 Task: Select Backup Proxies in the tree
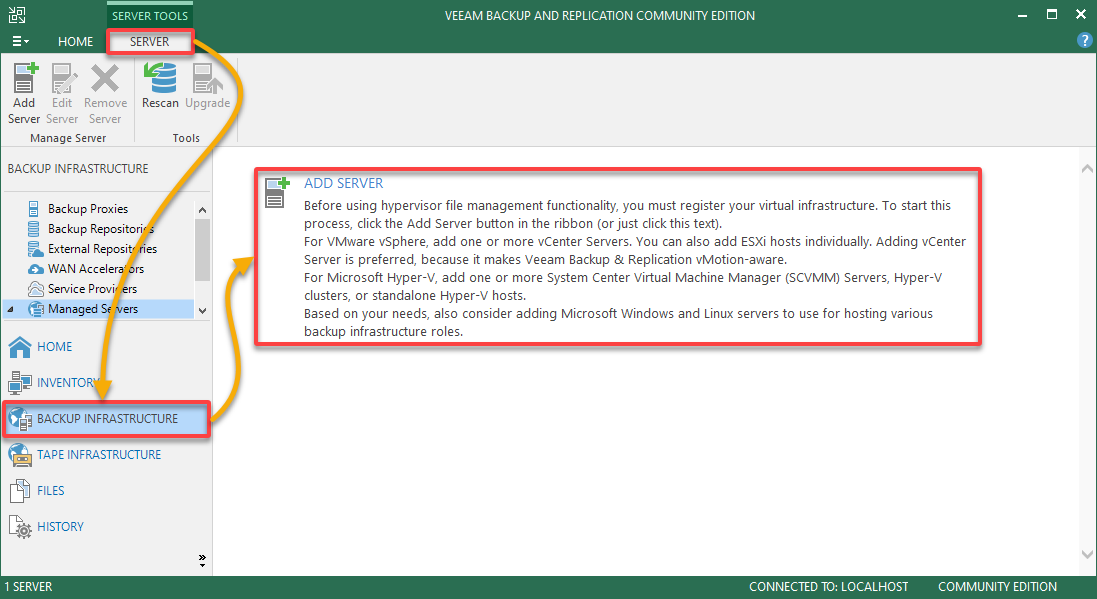tap(88, 209)
